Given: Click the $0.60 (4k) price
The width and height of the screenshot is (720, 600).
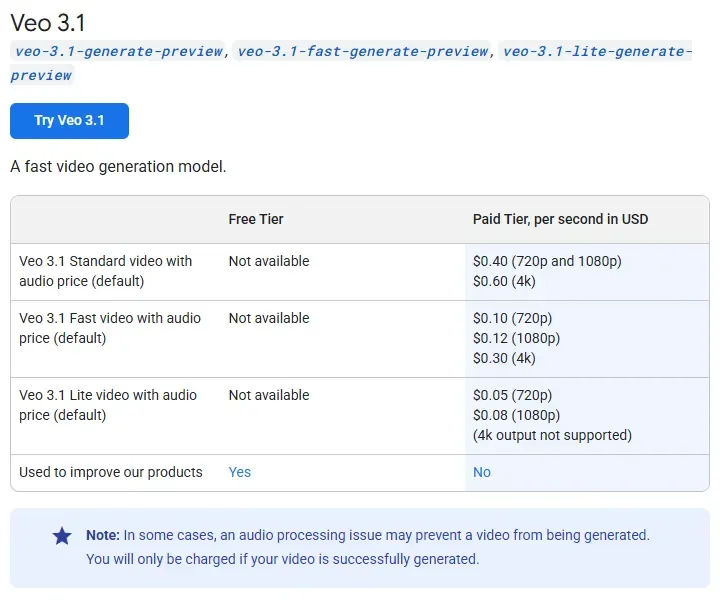Looking at the screenshot, I should (504, 281).
